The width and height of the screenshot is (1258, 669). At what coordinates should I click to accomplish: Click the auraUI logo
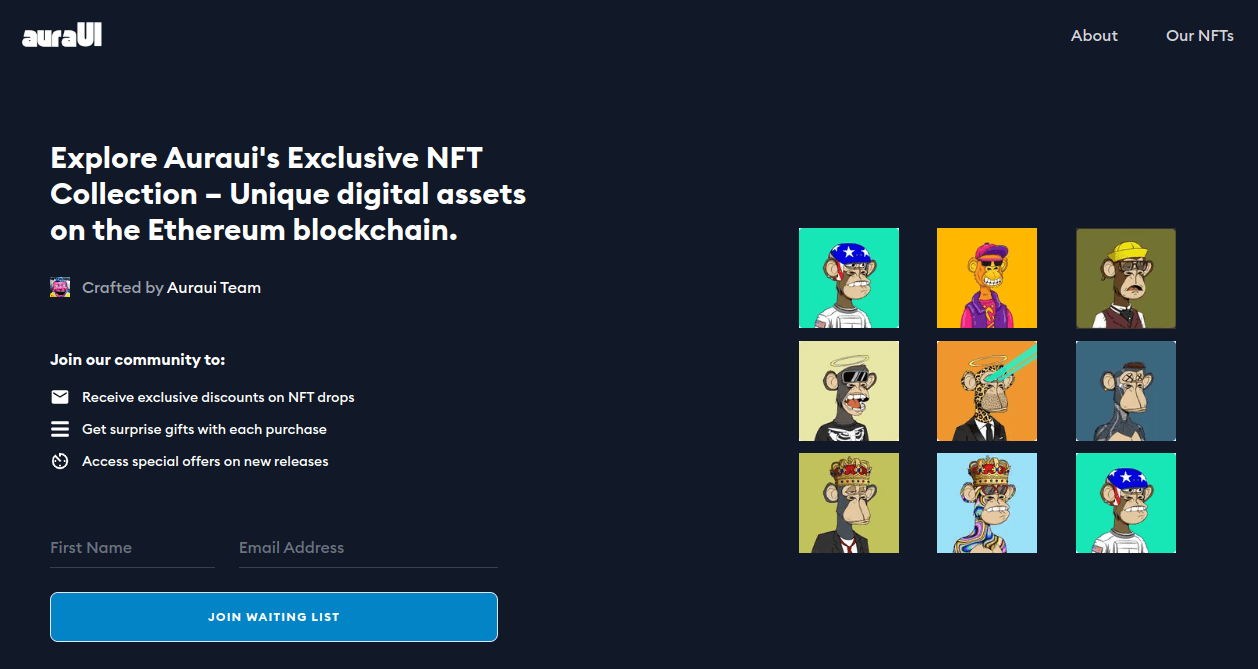coord(62,36)
